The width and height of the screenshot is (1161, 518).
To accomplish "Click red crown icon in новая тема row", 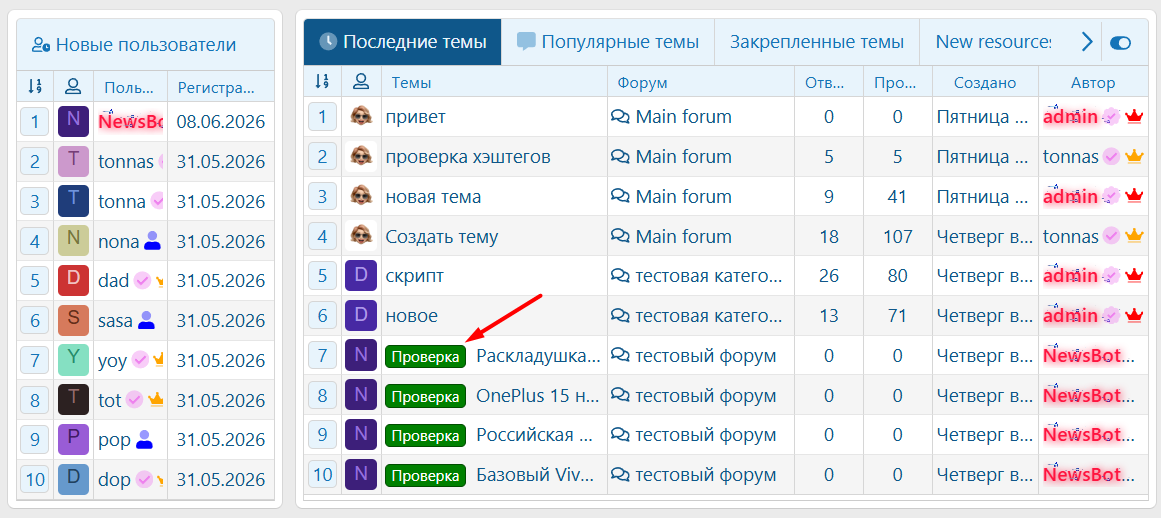I will [1134, 196].
